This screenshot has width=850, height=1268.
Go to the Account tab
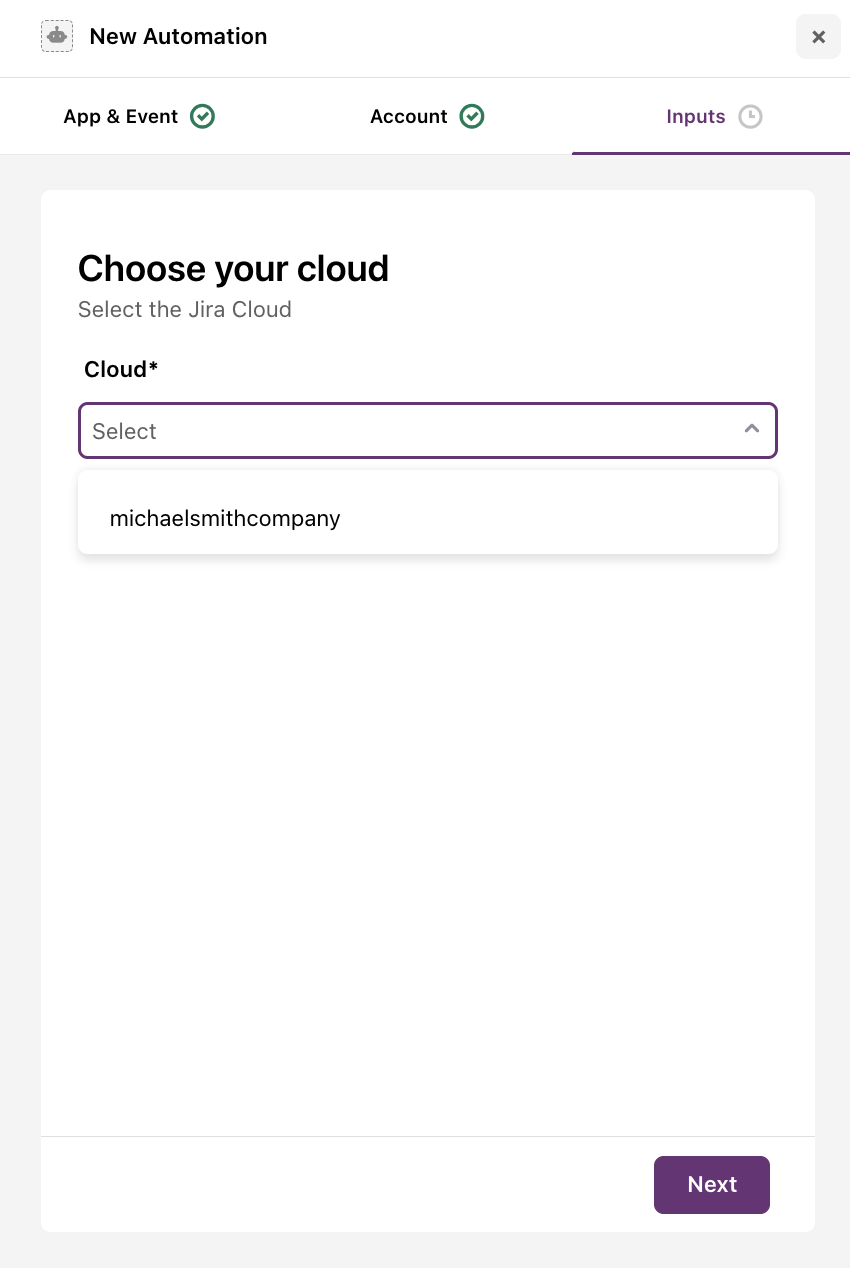(409, 117)
